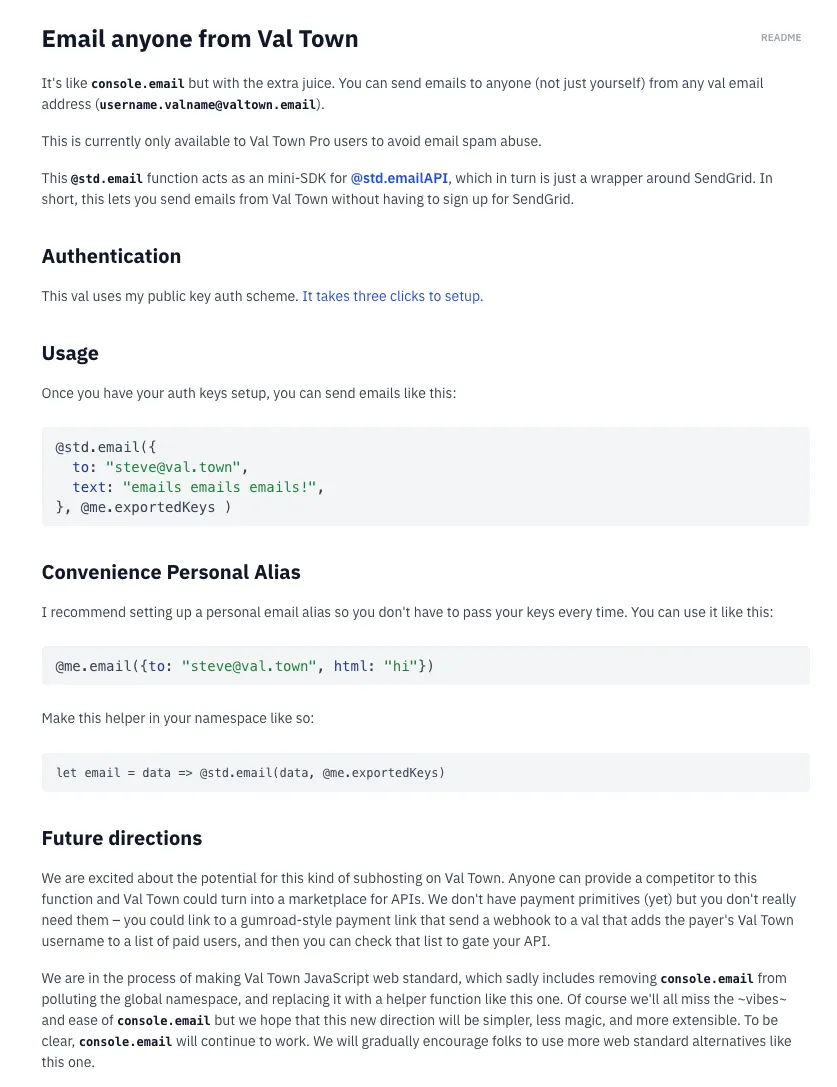Click the bold @std.email inline code
837x1087 pixels.
107,179
